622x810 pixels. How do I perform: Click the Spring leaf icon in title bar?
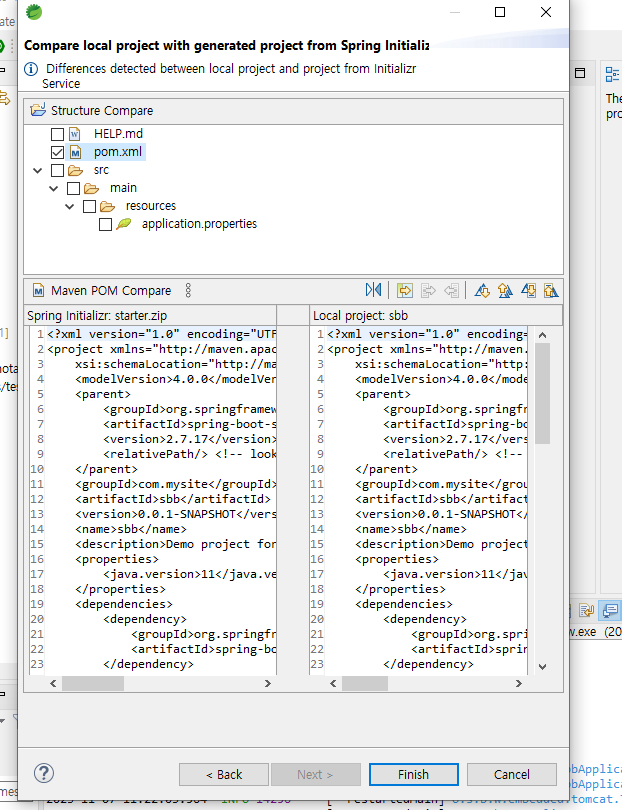(34, 11)
